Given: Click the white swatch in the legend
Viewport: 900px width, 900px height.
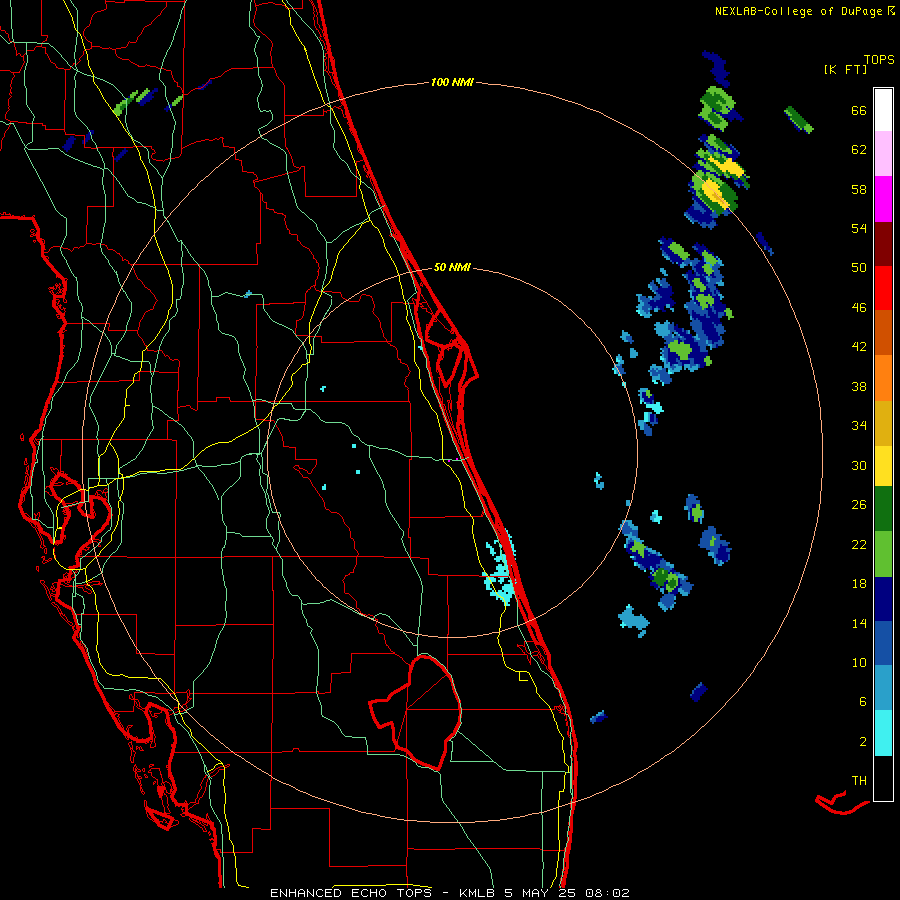Looking at the screenshot, I should [883, 110].
